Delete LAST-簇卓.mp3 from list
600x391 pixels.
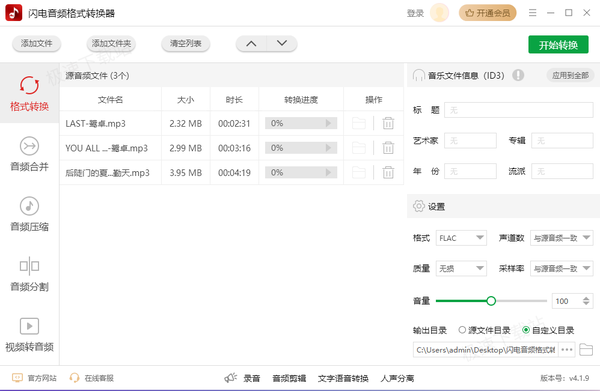388,123
